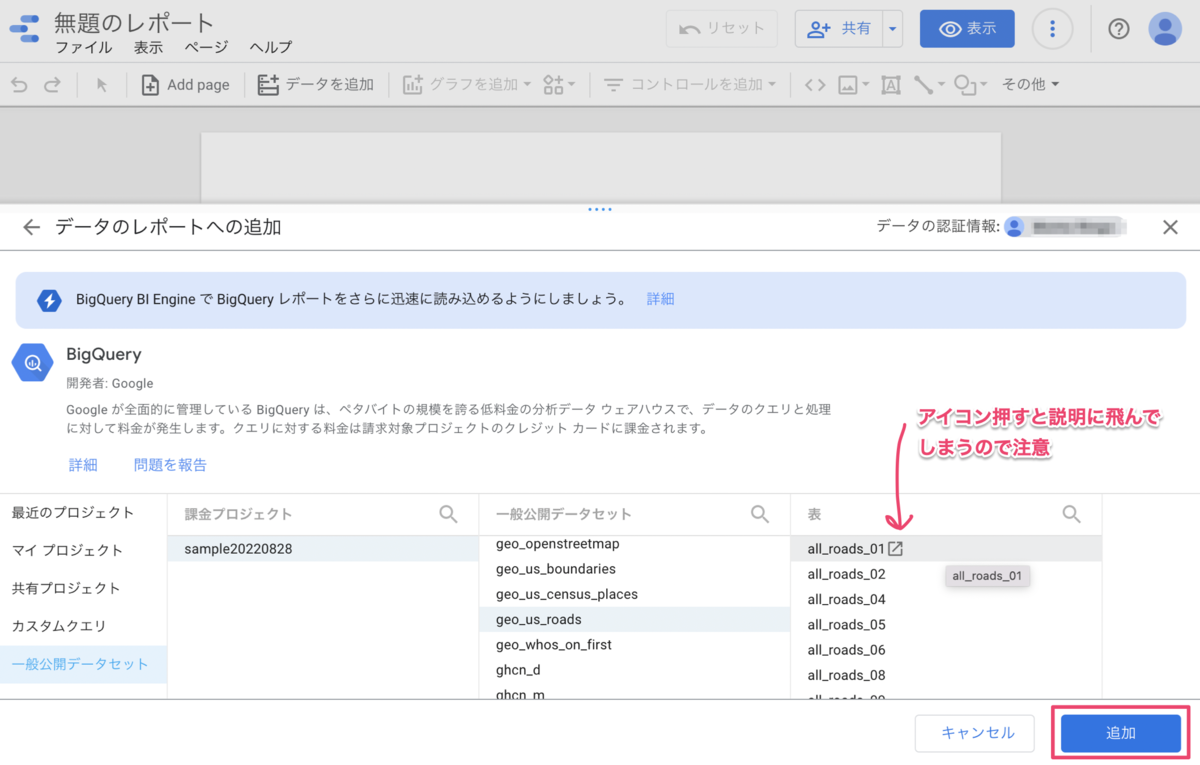The image size is (1200, 765).
Task: Select table all_roads_06
Action: [946, 650]
